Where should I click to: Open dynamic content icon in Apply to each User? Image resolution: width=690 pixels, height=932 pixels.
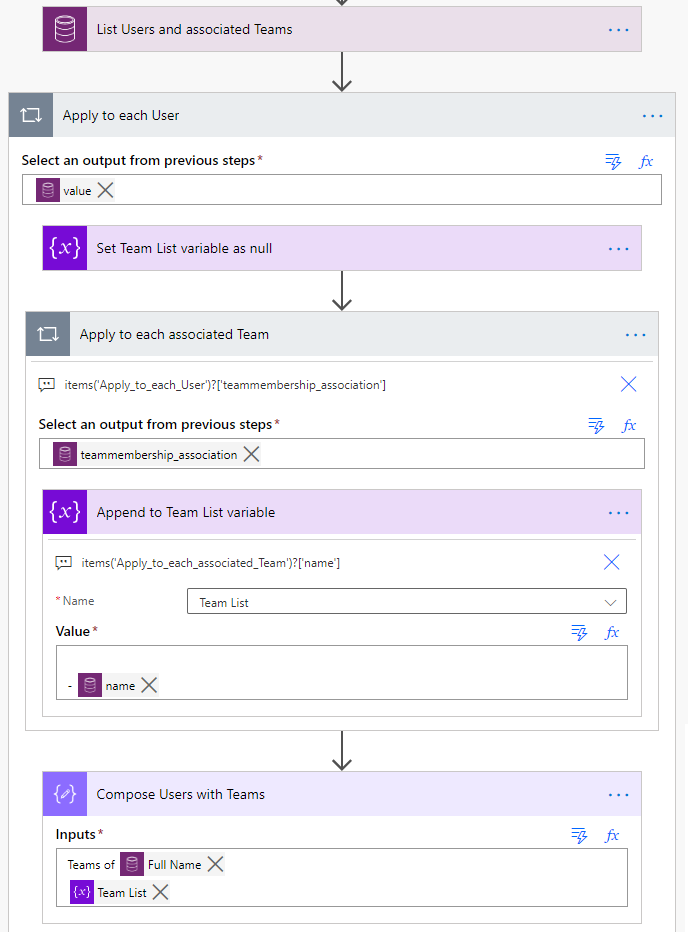point(613,161)
